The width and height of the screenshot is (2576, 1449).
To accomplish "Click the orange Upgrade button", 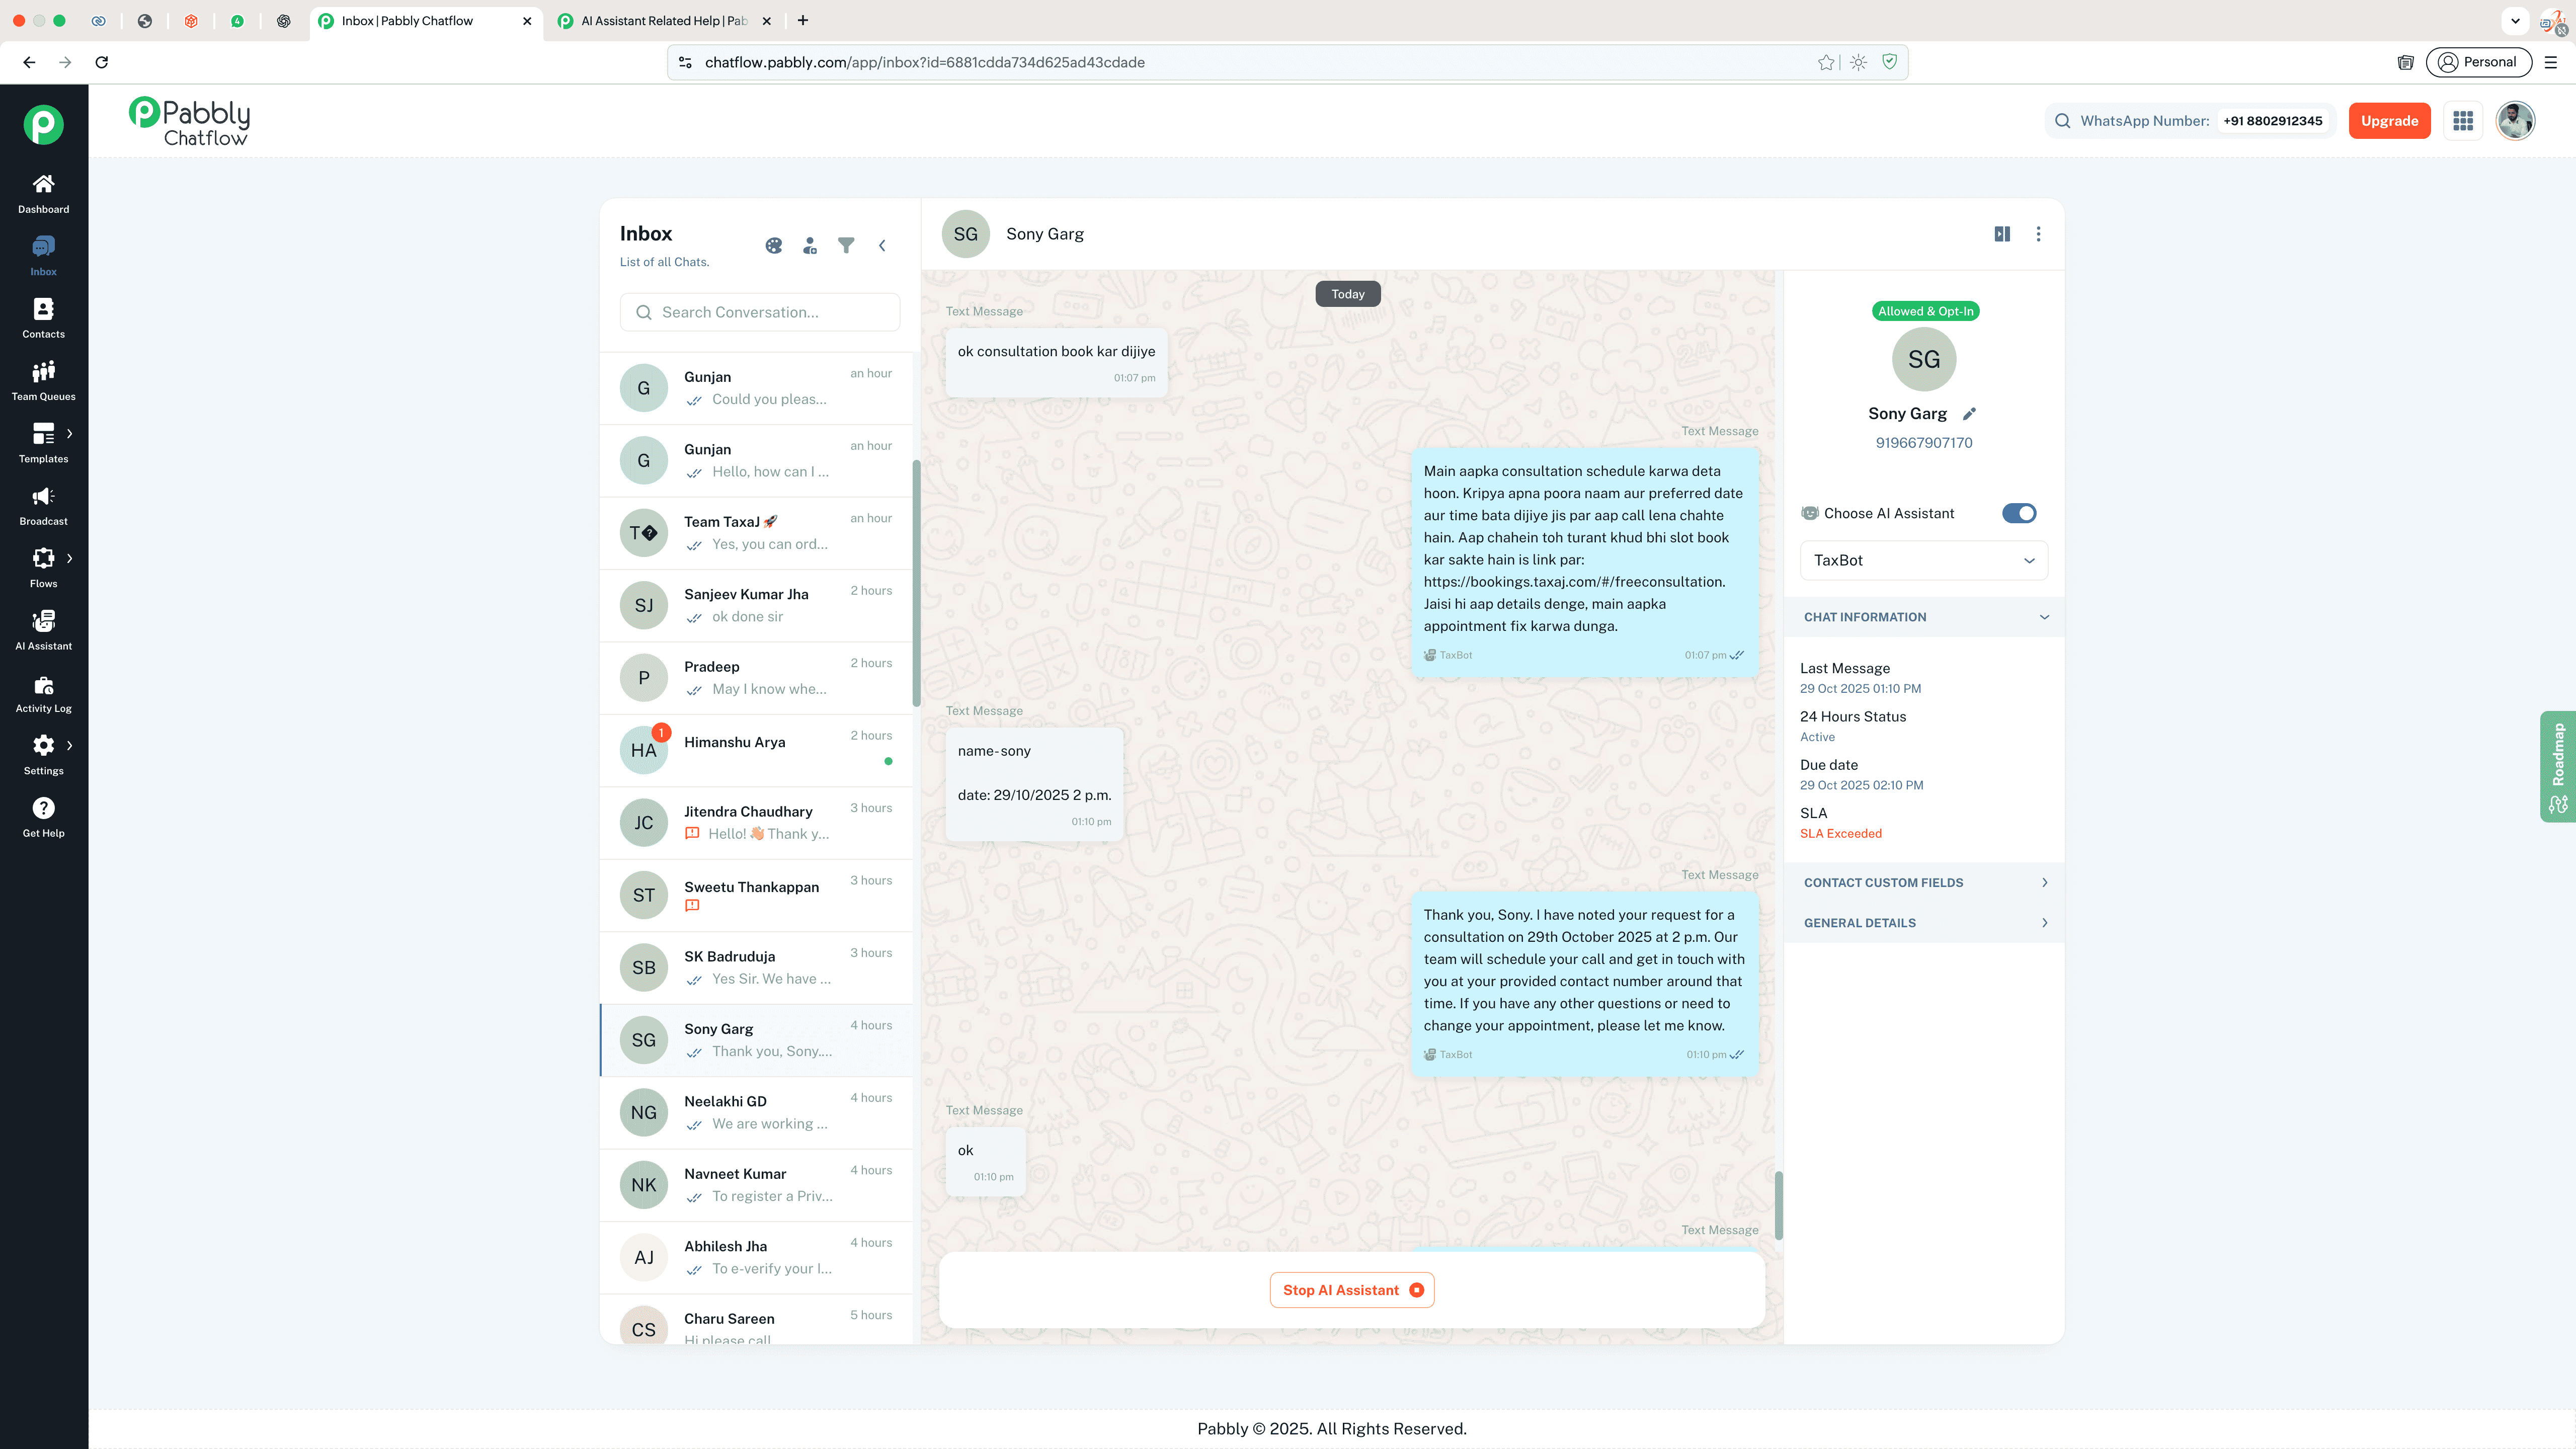I will 2389,121.
